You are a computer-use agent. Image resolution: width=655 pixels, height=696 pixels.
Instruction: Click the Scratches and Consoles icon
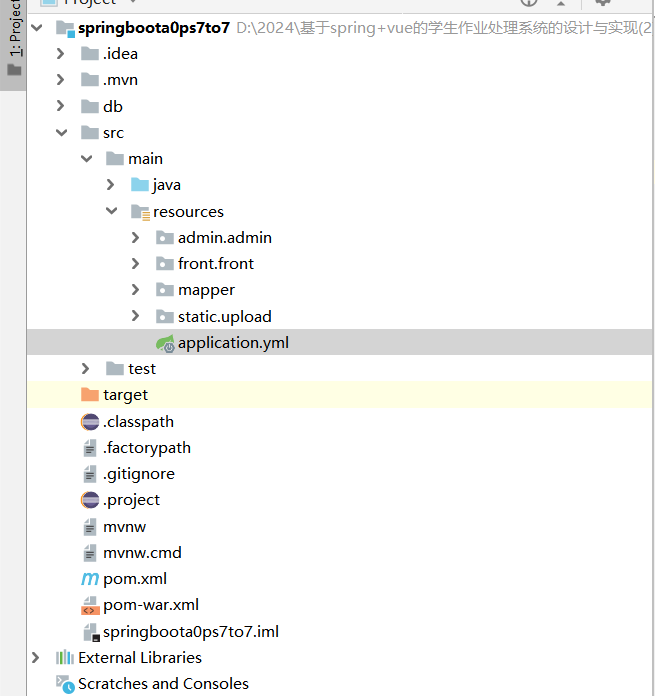tap(65, 684)
